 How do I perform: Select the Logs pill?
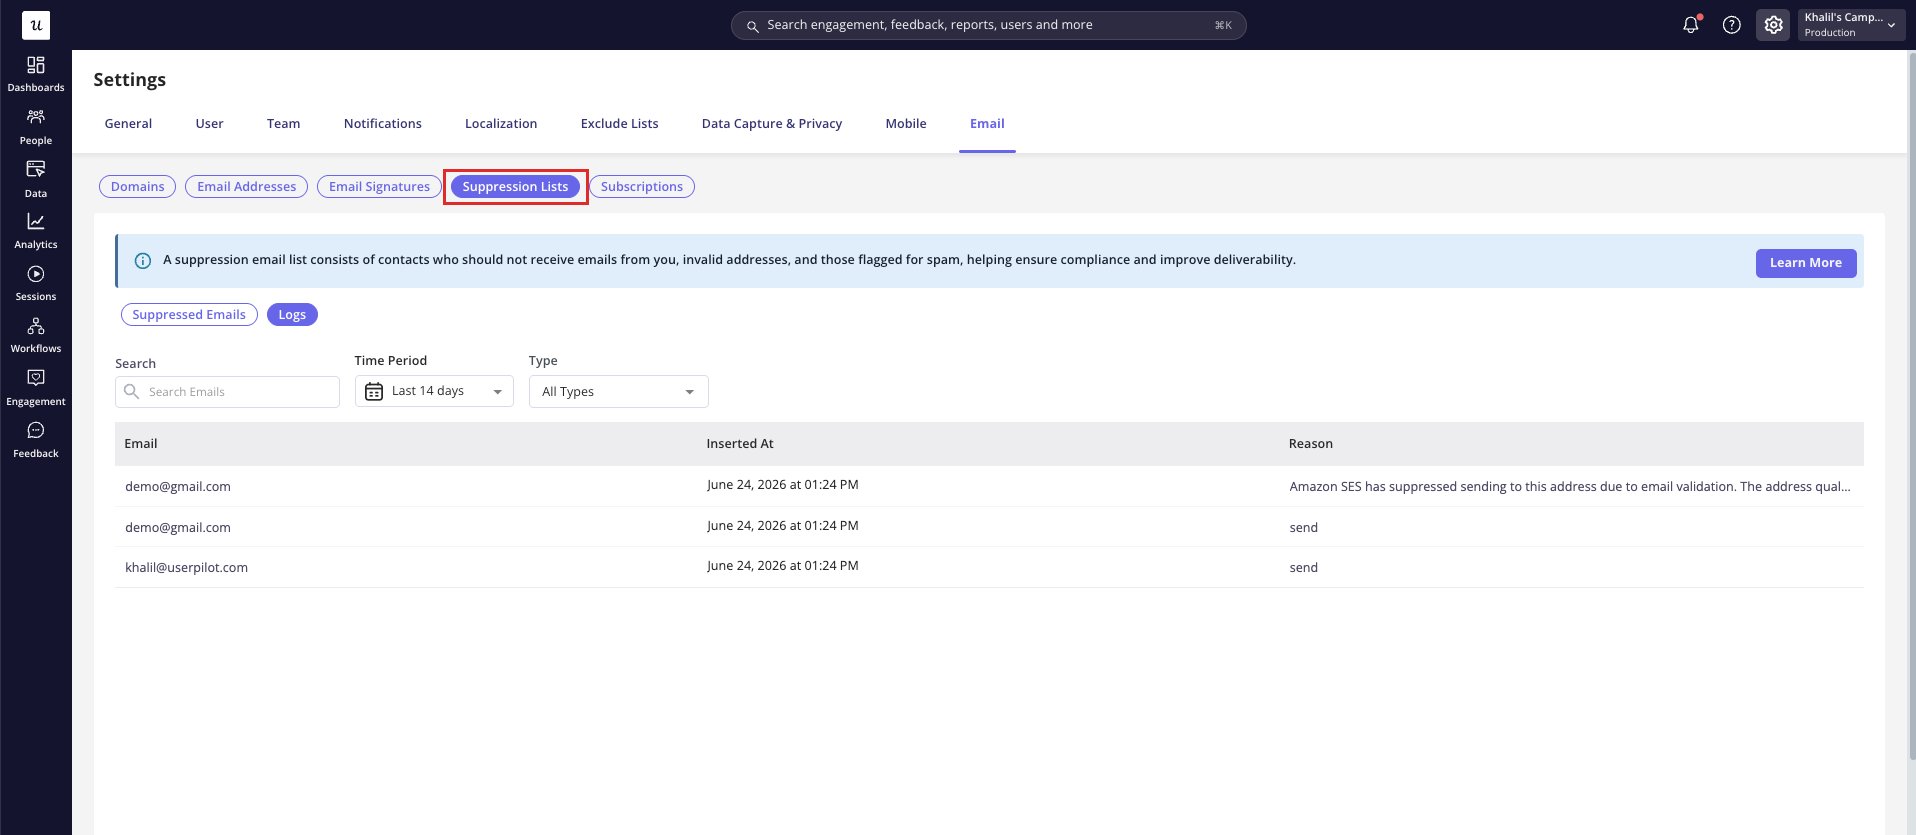point(292,315)
